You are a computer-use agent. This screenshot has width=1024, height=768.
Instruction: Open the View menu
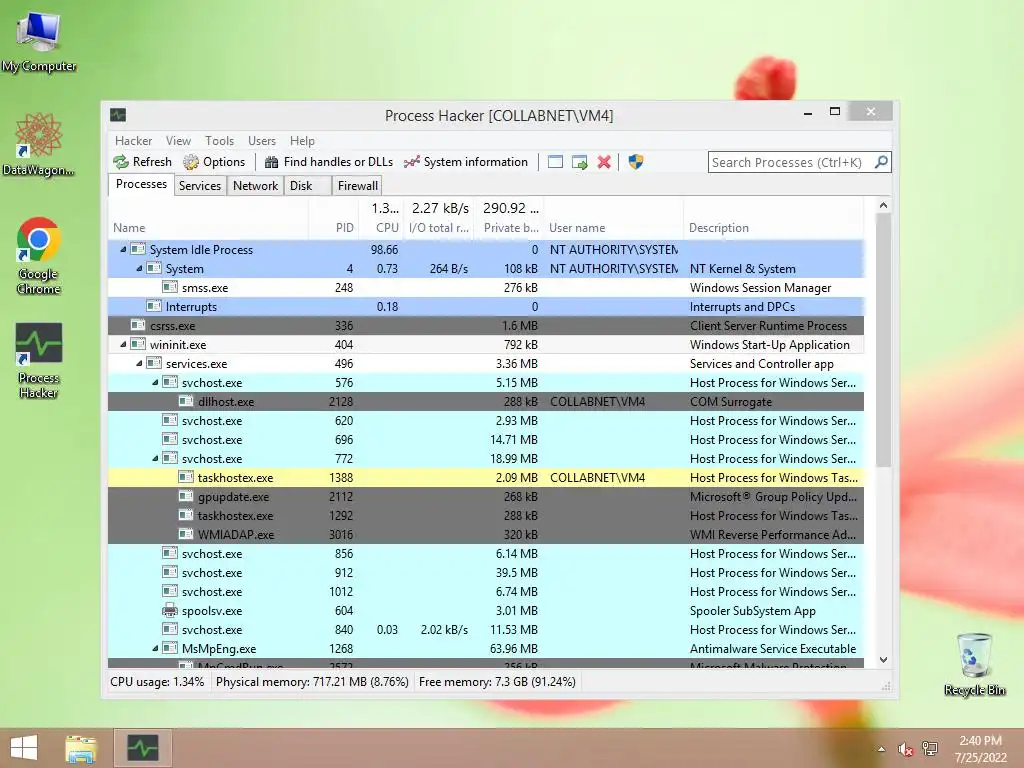click(178, 141)
